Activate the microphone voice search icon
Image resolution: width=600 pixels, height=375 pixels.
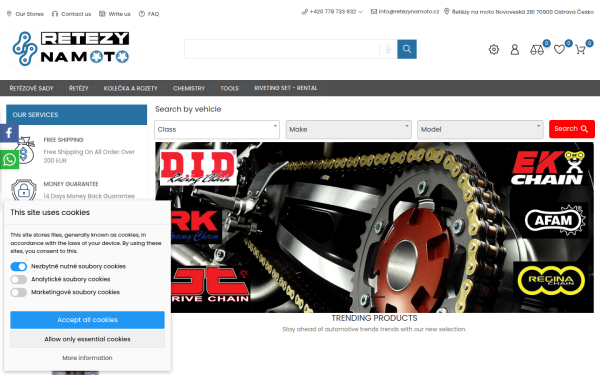pos(388,49)
